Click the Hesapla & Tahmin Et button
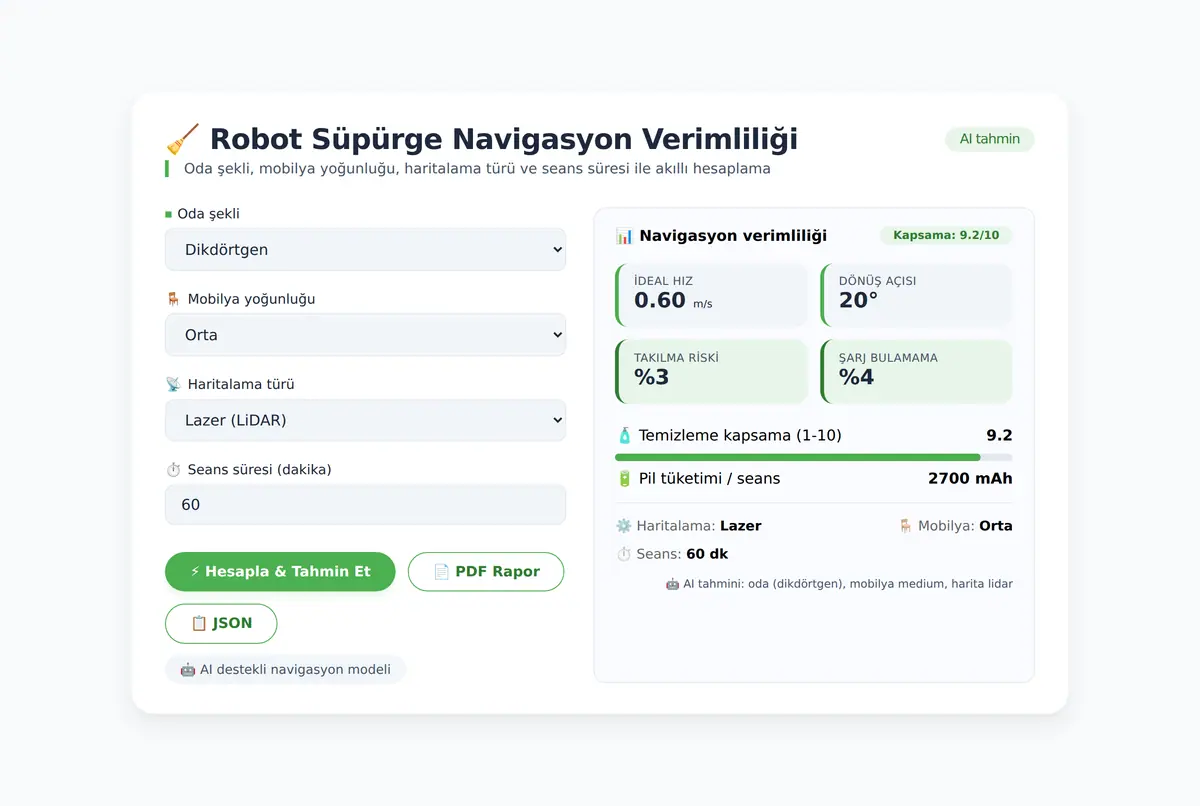1200x806 pixels. (280, 572)
